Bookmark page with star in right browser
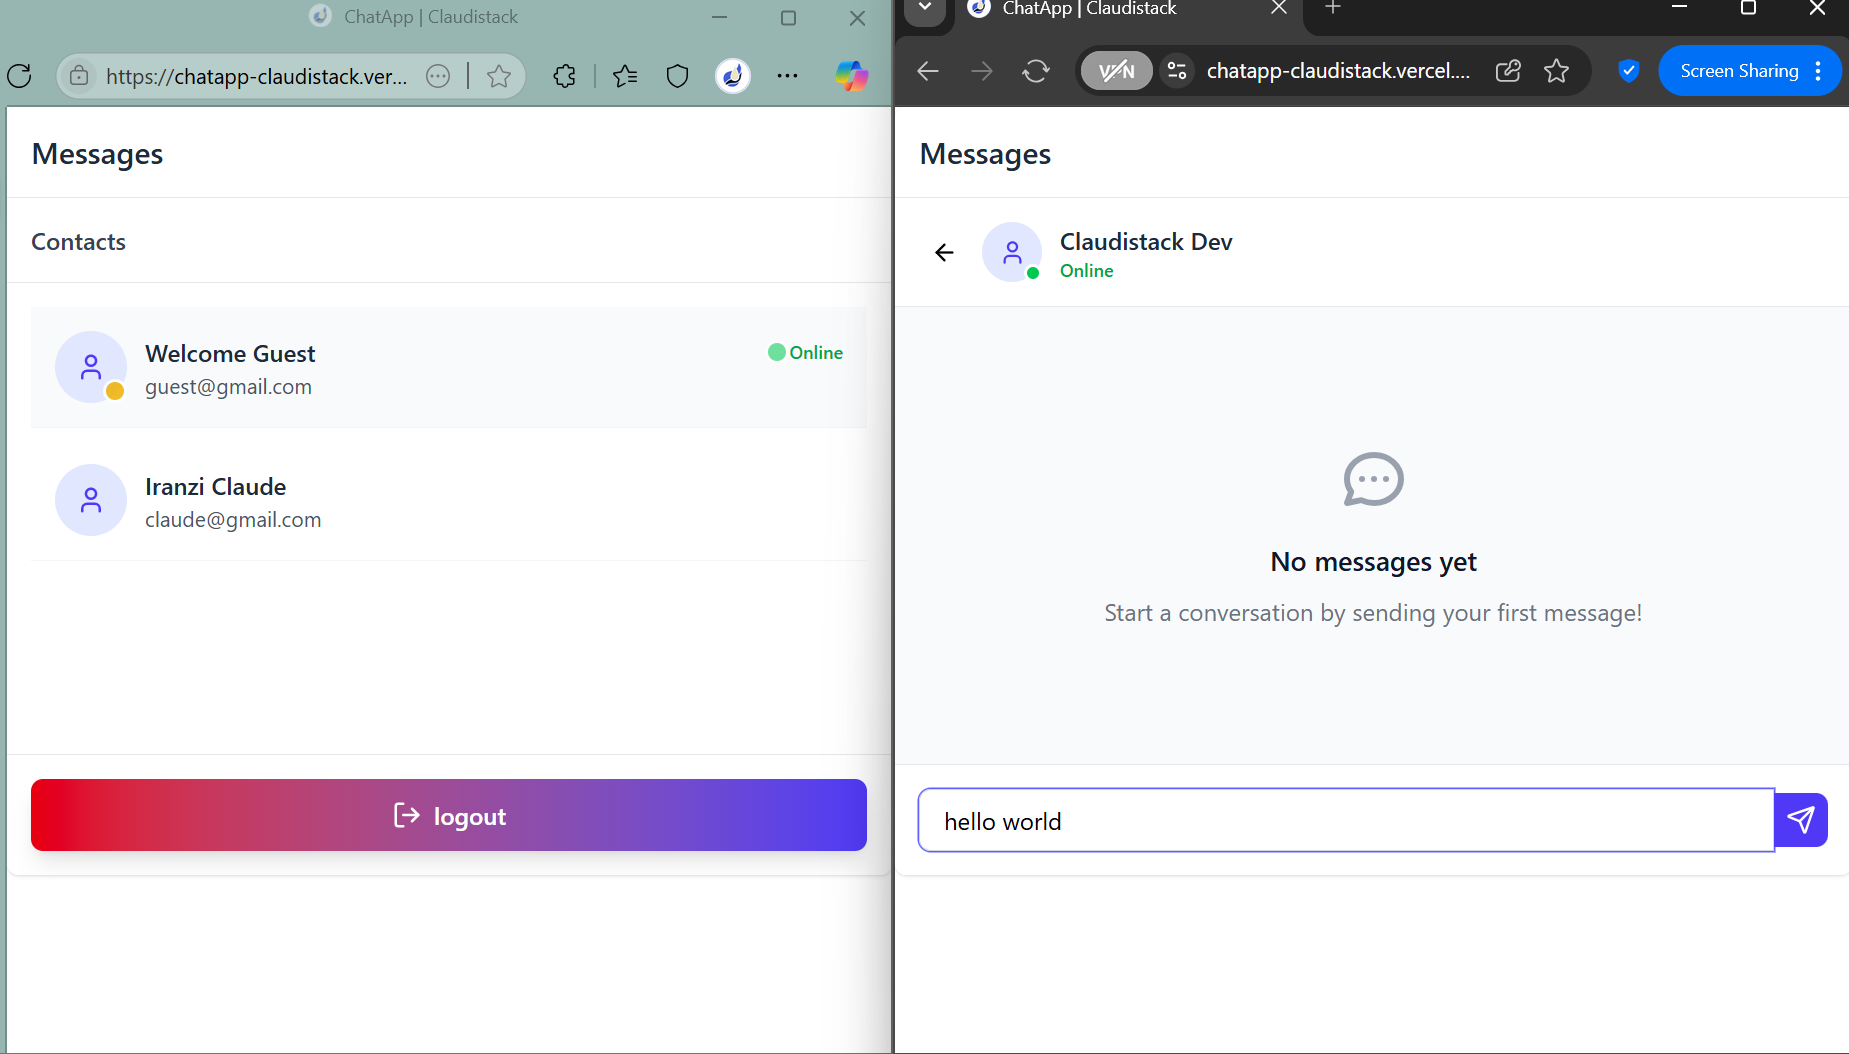 [1556, 71]
